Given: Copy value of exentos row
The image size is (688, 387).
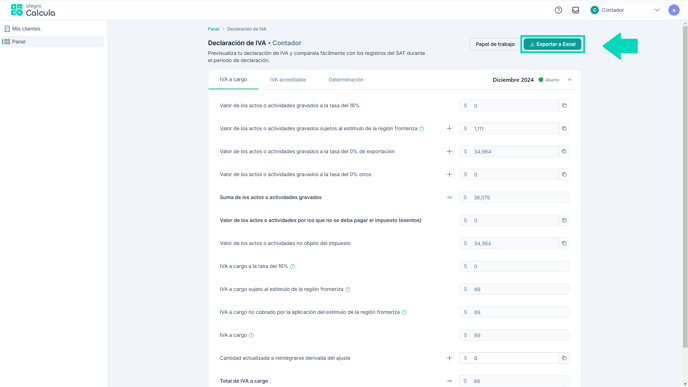Looking at the screenshot, I should (x=564, y=220).
